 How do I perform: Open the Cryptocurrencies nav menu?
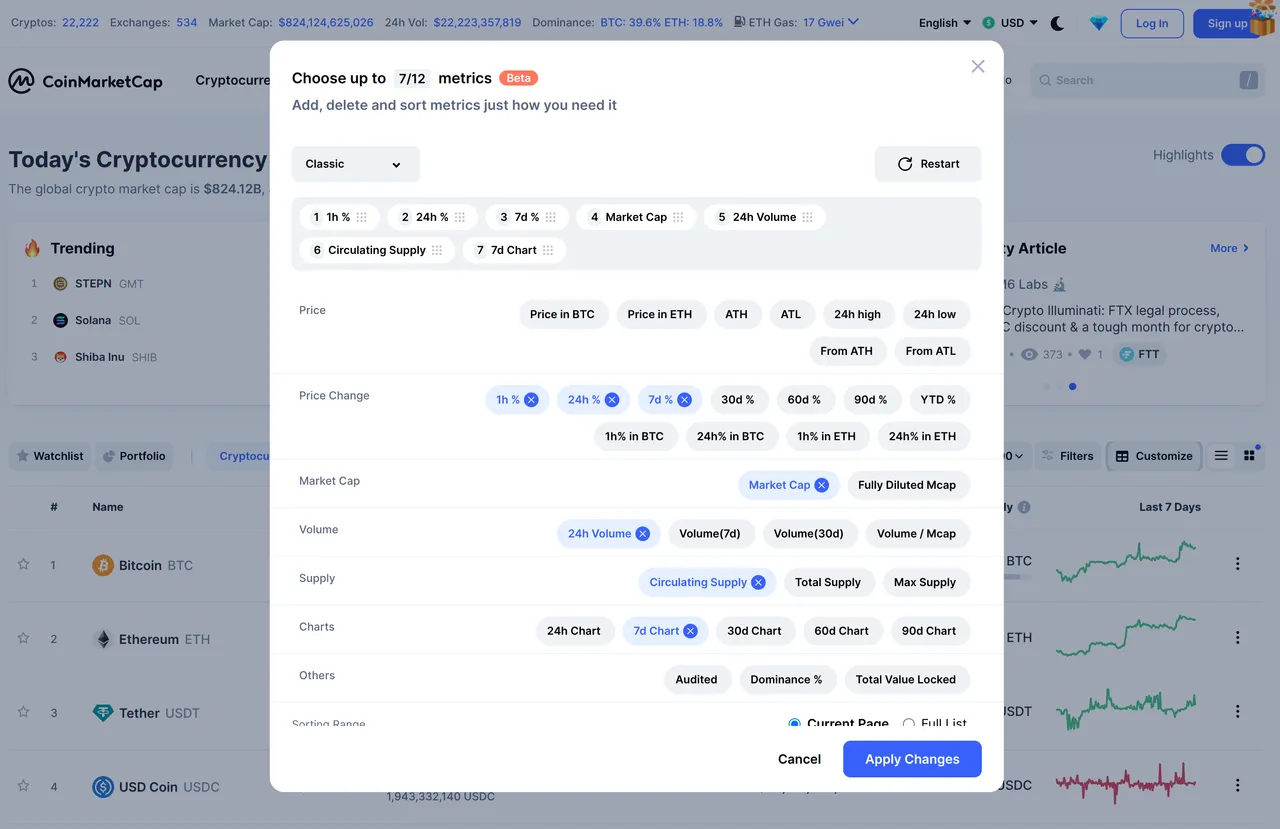pyautogui.click(x=233, y=80)
